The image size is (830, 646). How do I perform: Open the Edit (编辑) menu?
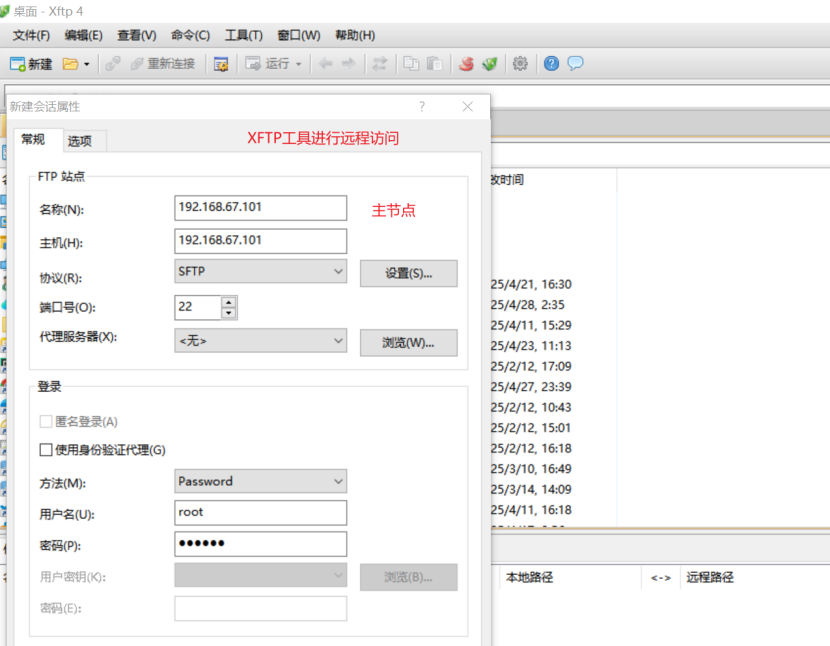tap(84, 35)
